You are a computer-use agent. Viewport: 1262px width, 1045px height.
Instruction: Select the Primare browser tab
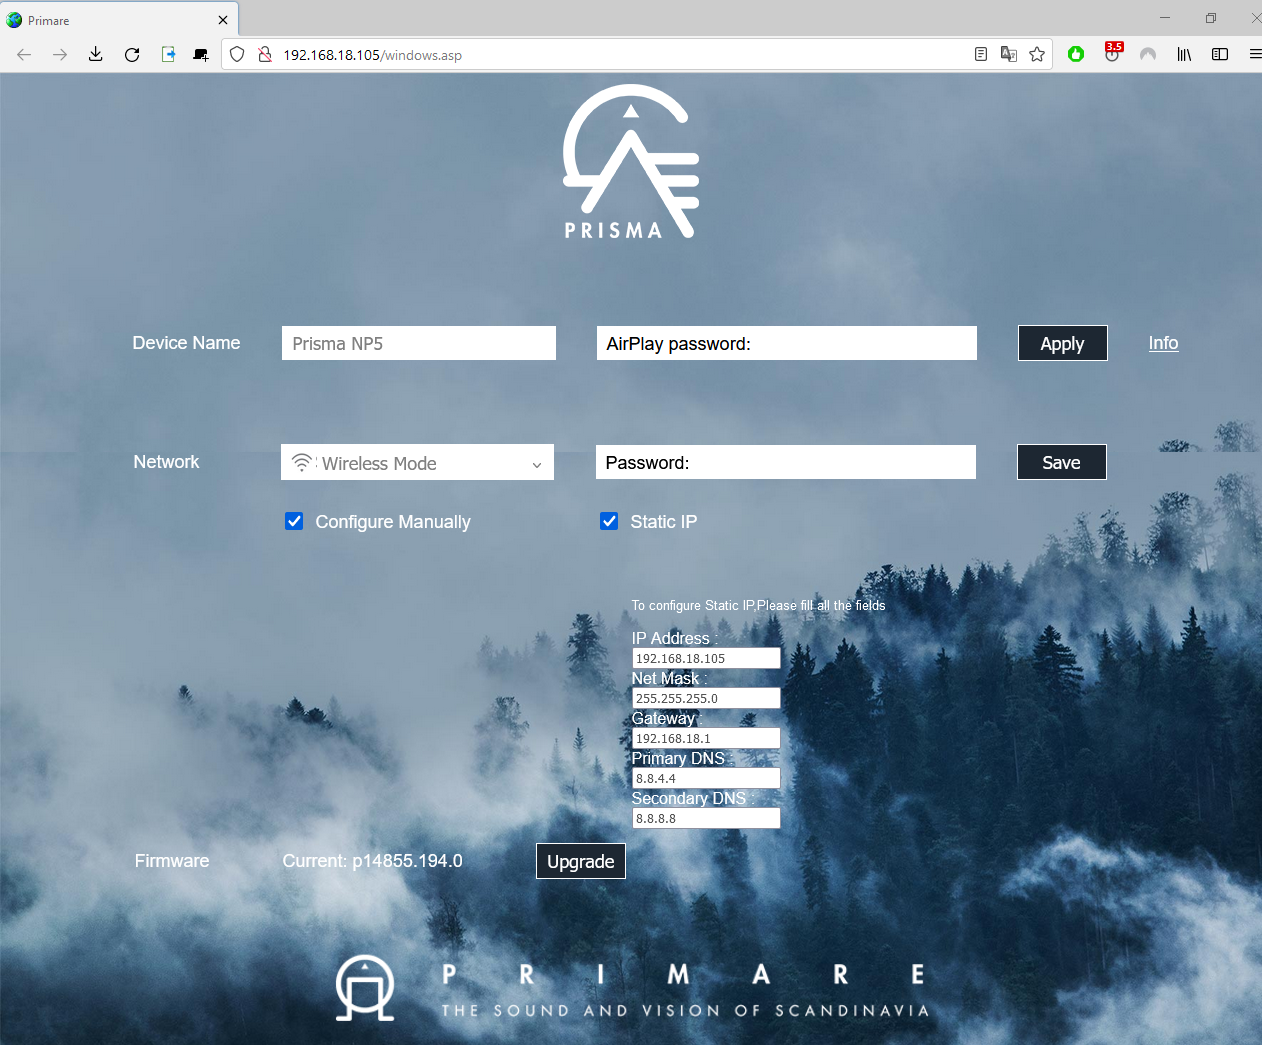tap(119, 20)
